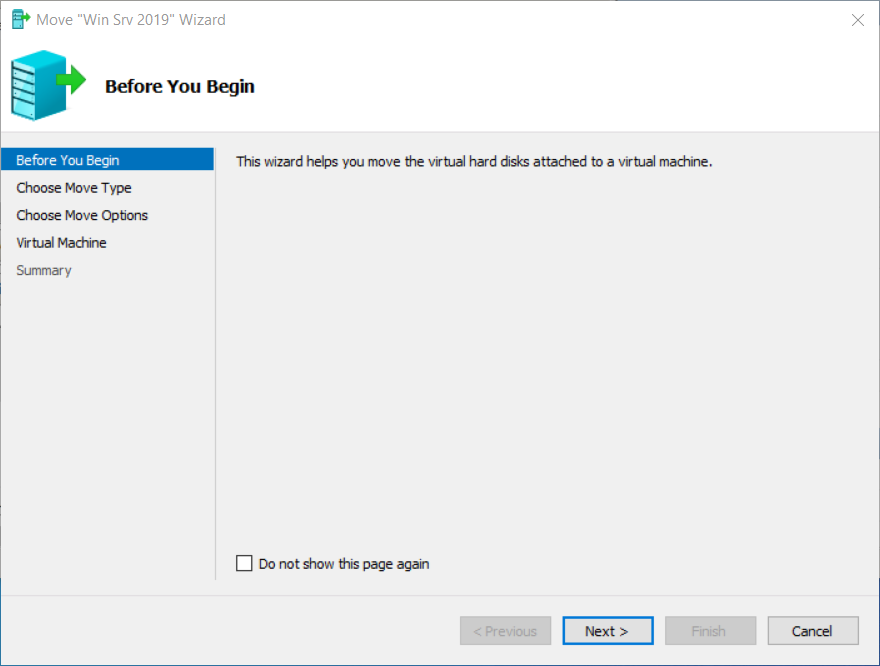Click the bold 'Before You Begin' header title
880x666 pixels.
(x=180, y=86)
